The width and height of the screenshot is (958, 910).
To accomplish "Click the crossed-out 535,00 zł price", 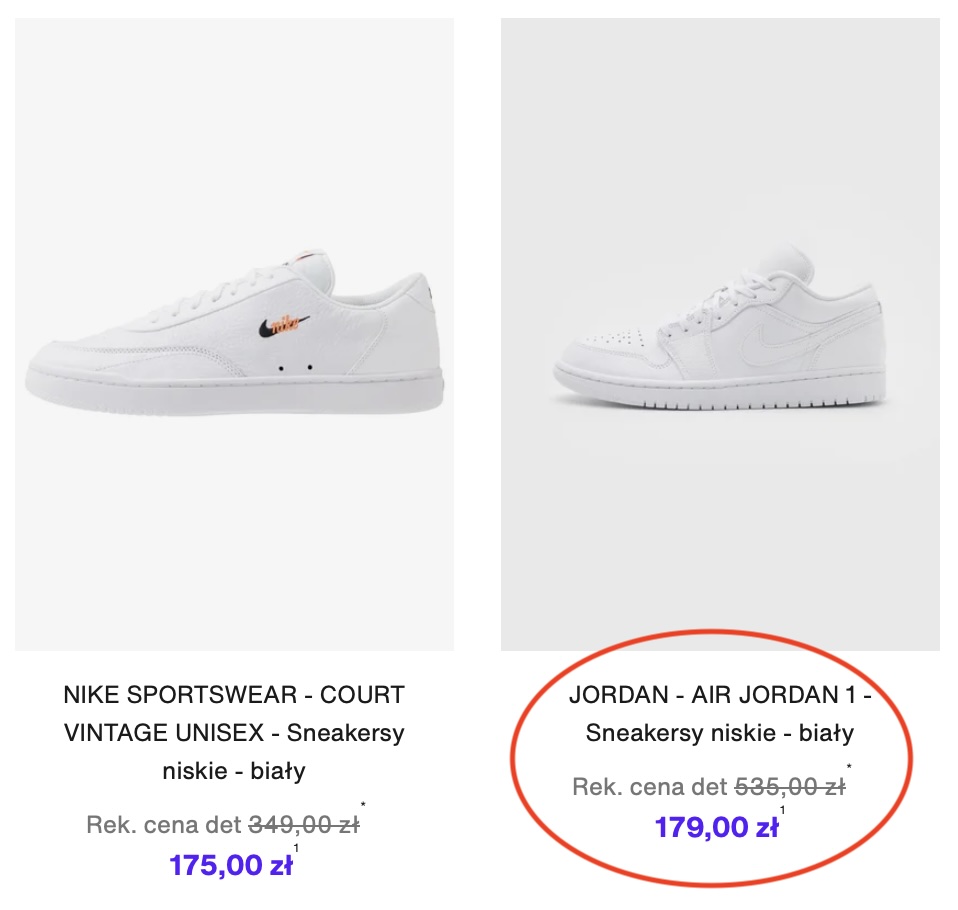I will (x=790, y=787).
